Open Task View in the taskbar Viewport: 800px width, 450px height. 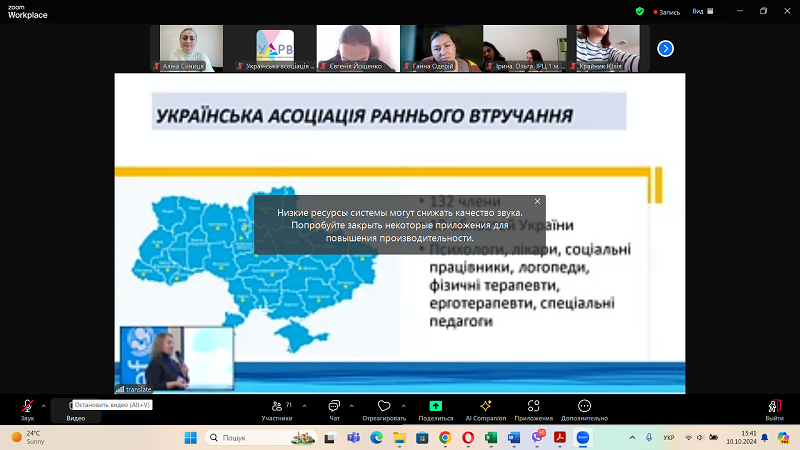tap(330, 438)
